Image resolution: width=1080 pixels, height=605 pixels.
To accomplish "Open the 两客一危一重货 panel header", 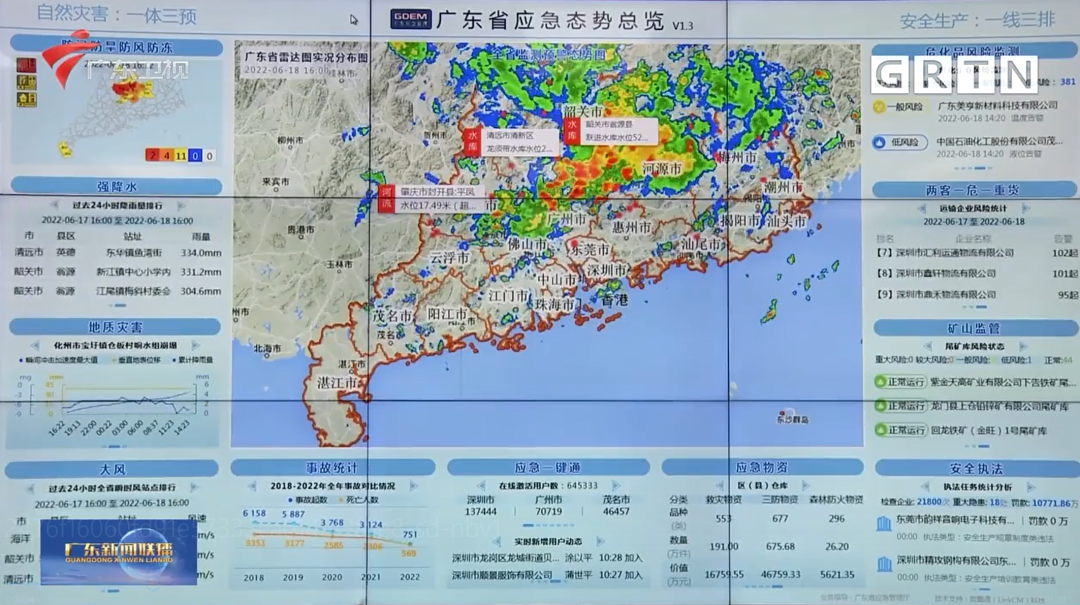I will point(973,189).
